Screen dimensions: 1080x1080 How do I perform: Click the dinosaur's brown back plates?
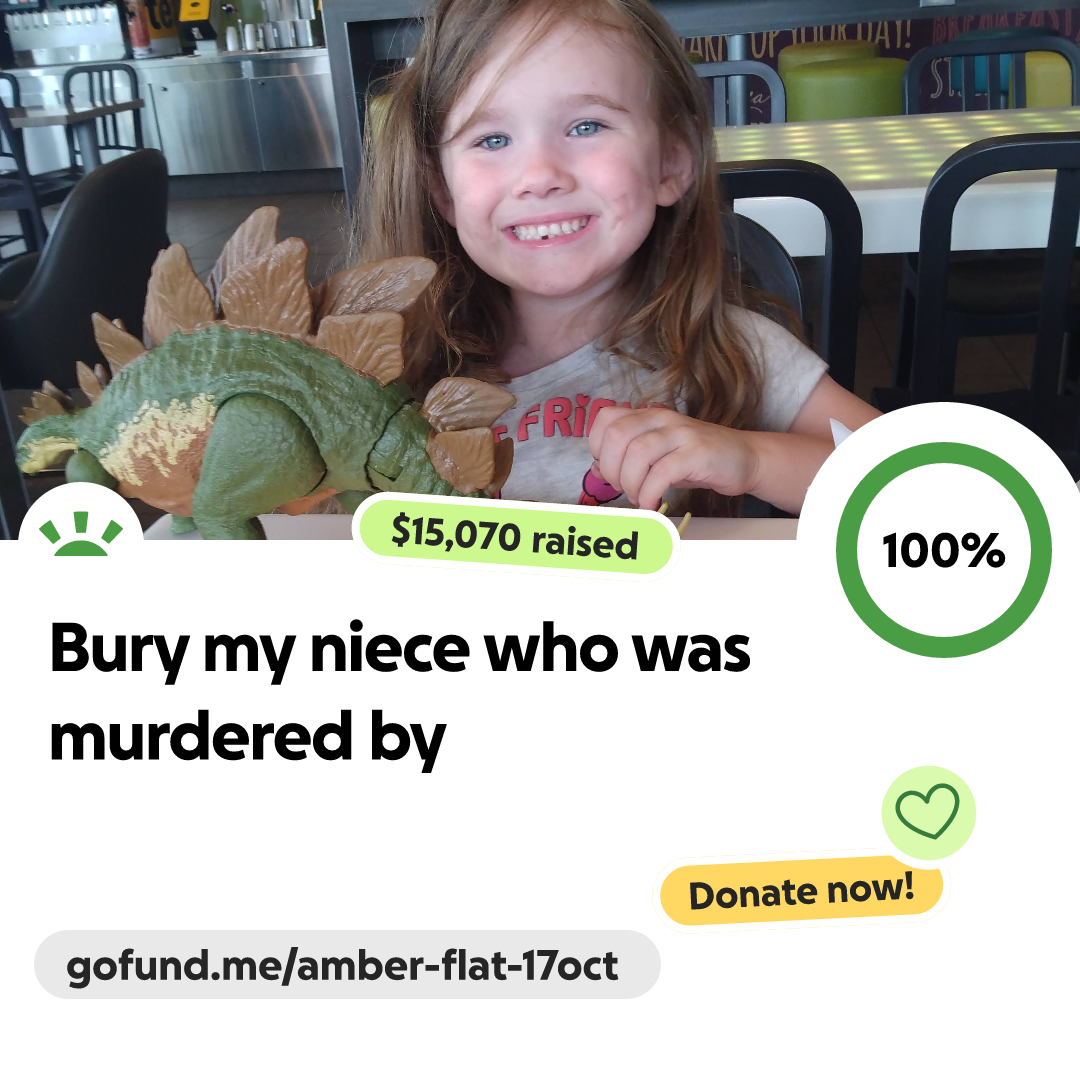click(289, 296)
